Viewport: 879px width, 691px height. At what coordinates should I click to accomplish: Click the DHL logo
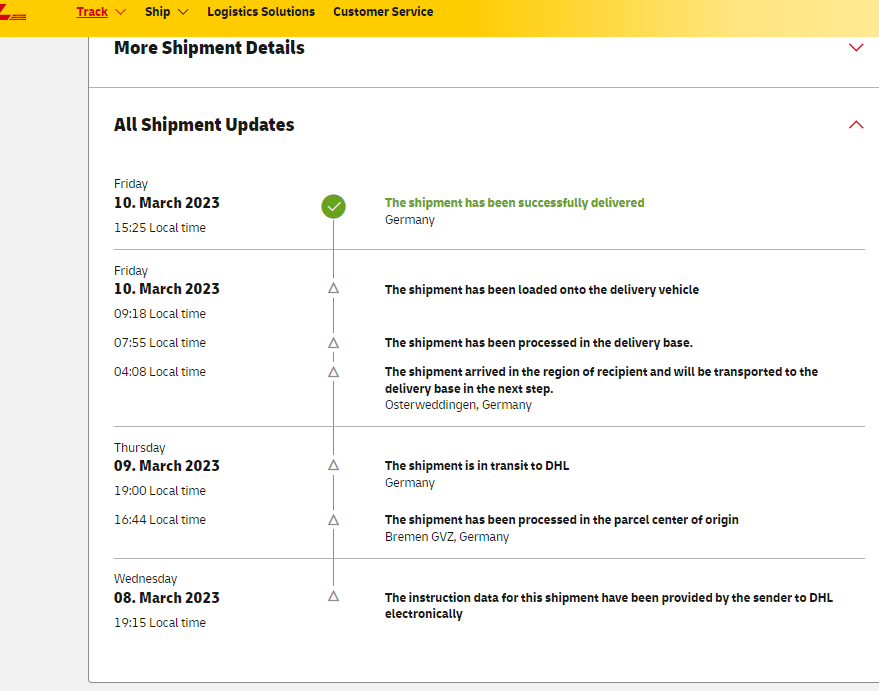[13, 14]
